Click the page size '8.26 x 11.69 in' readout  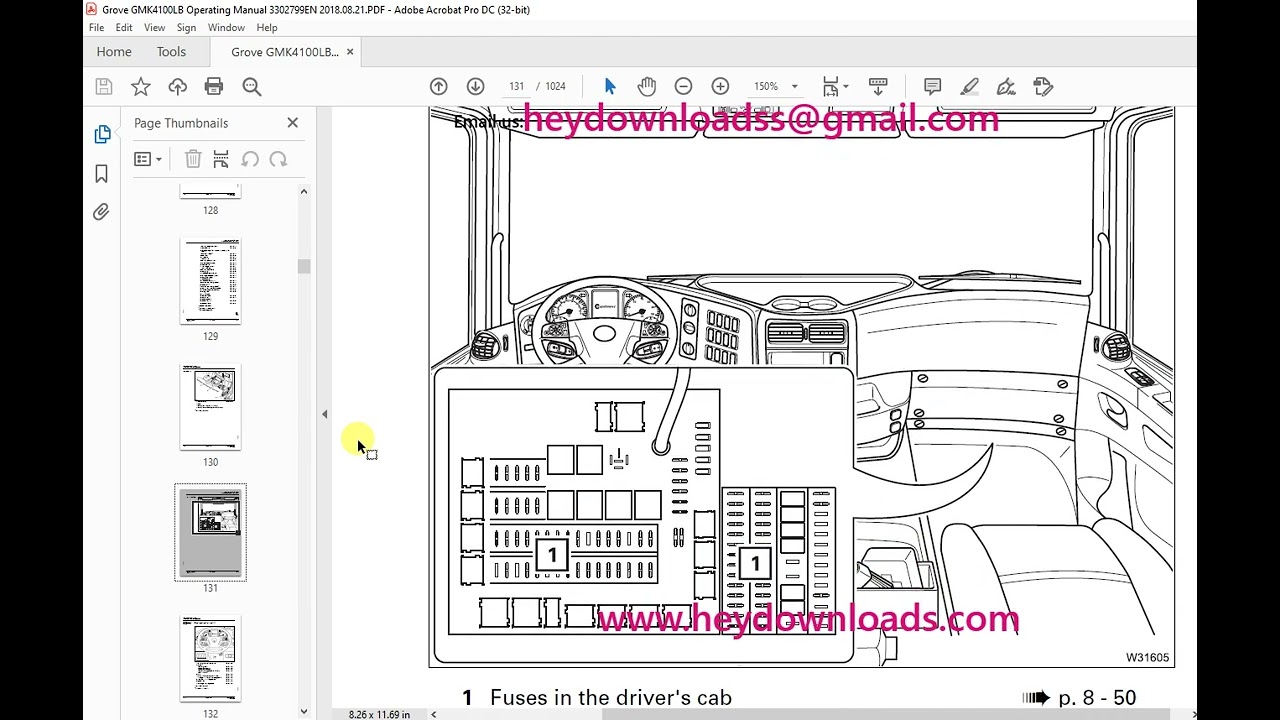click(379, 714)
